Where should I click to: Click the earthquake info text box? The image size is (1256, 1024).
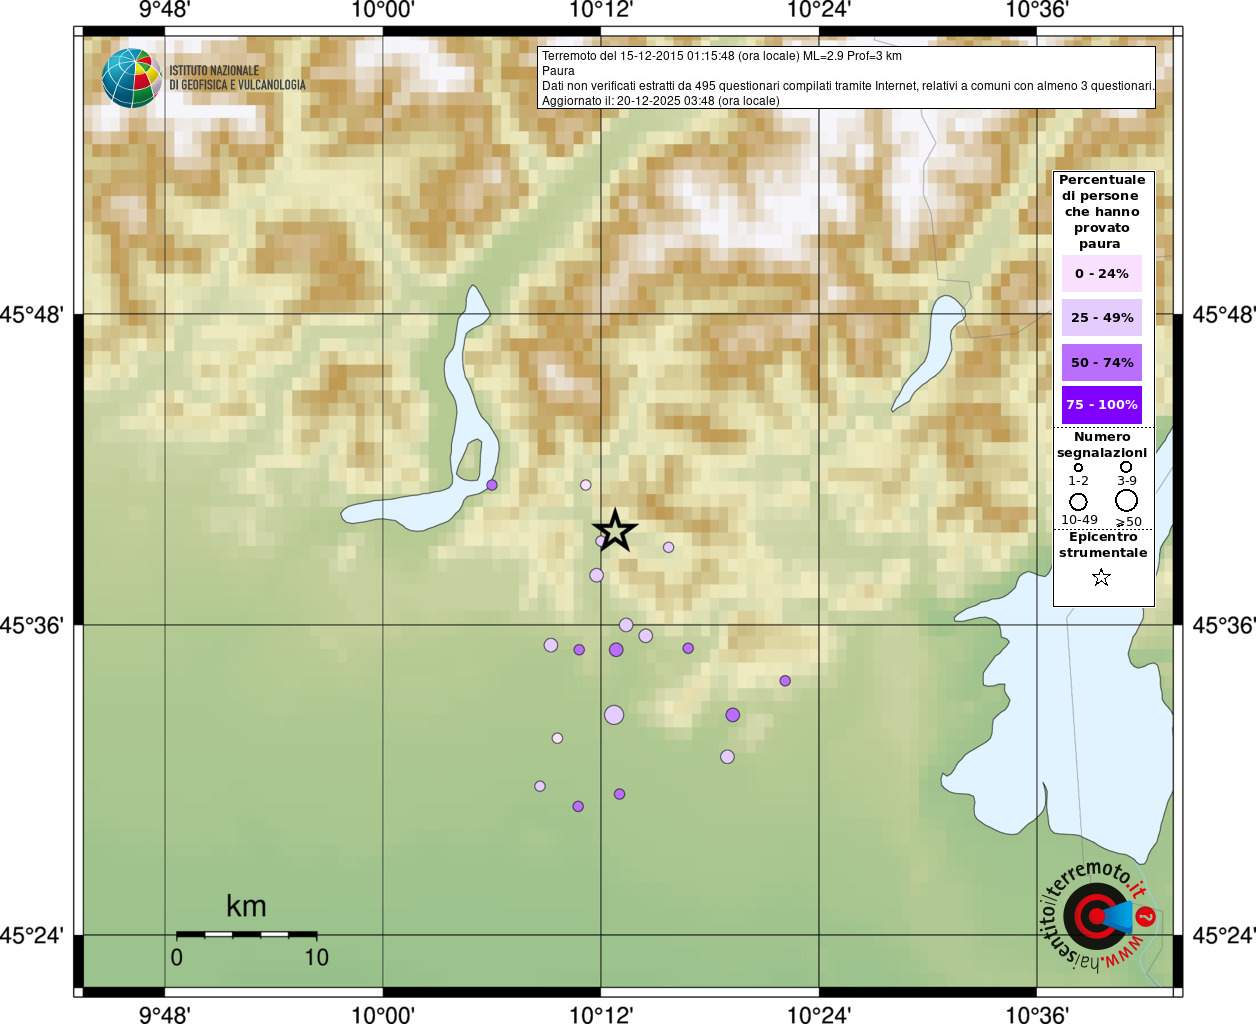pos(847,78)
